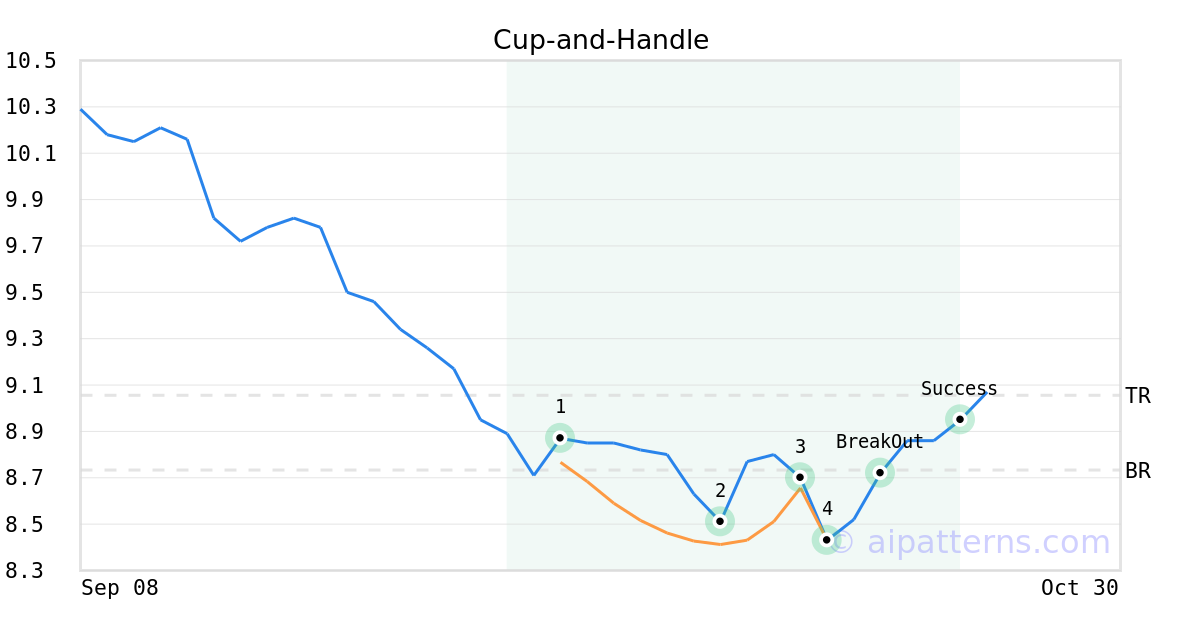1200x630 pixels.
Task: Click the TR line label
Action: point(1138,396)
